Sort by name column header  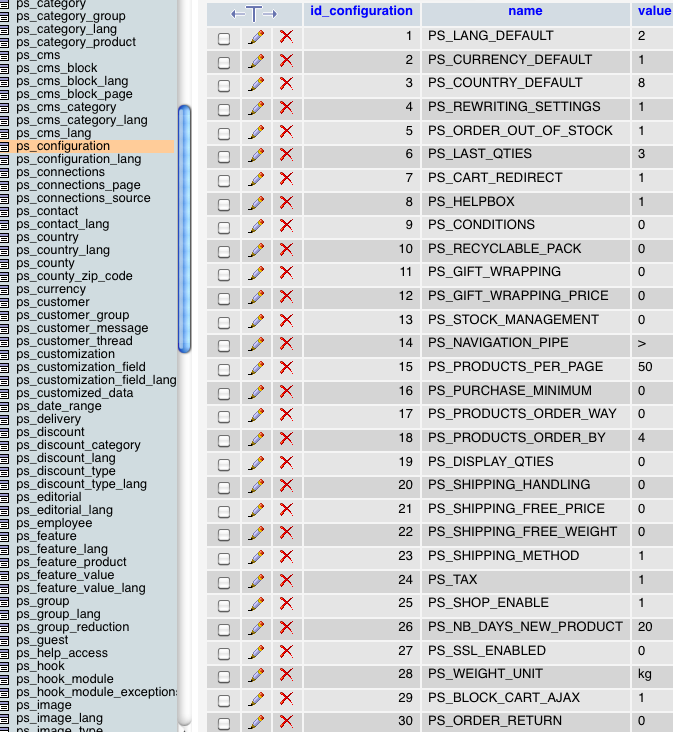coord(525,11)
